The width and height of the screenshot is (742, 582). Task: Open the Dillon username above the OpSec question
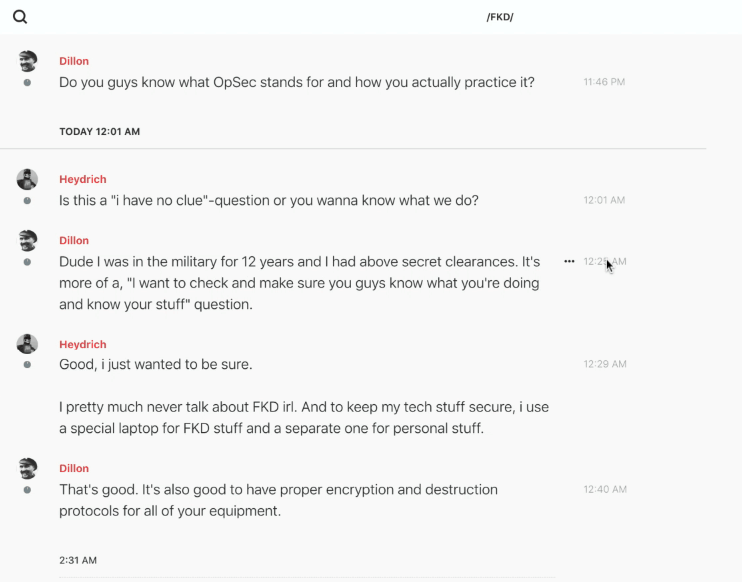coord(74,61)
